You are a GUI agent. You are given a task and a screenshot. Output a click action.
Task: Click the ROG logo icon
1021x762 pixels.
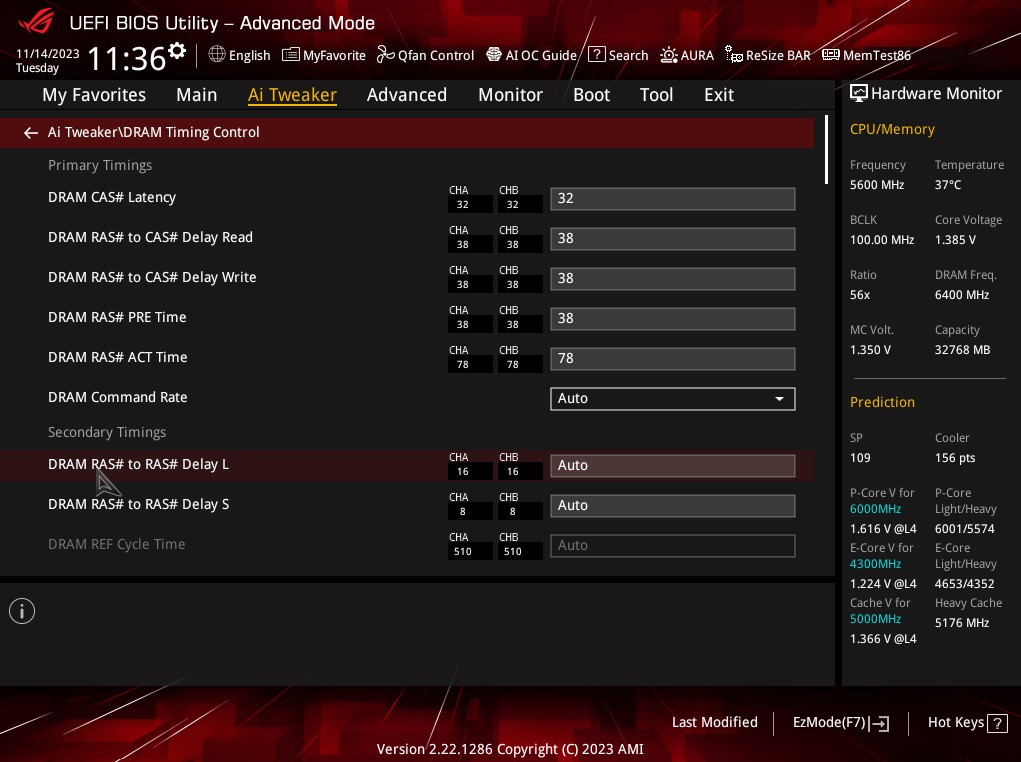coord(36,21)
